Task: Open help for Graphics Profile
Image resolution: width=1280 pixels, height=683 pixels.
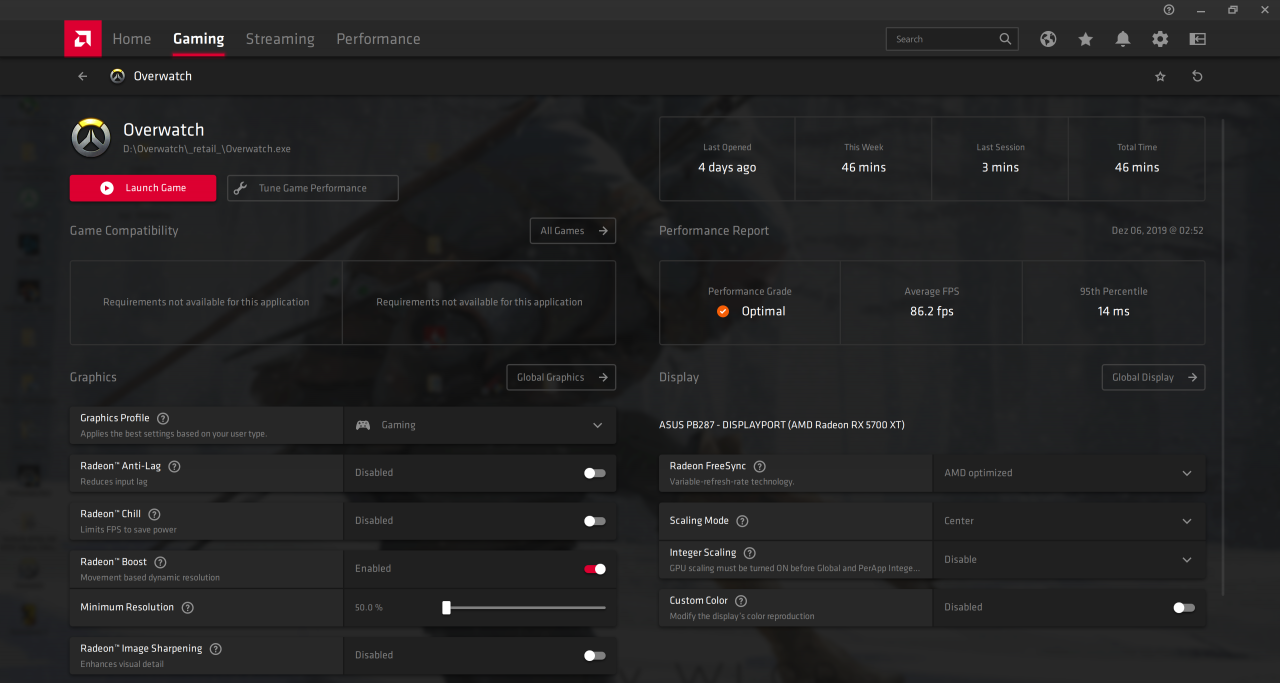Action: pos(163,418)
